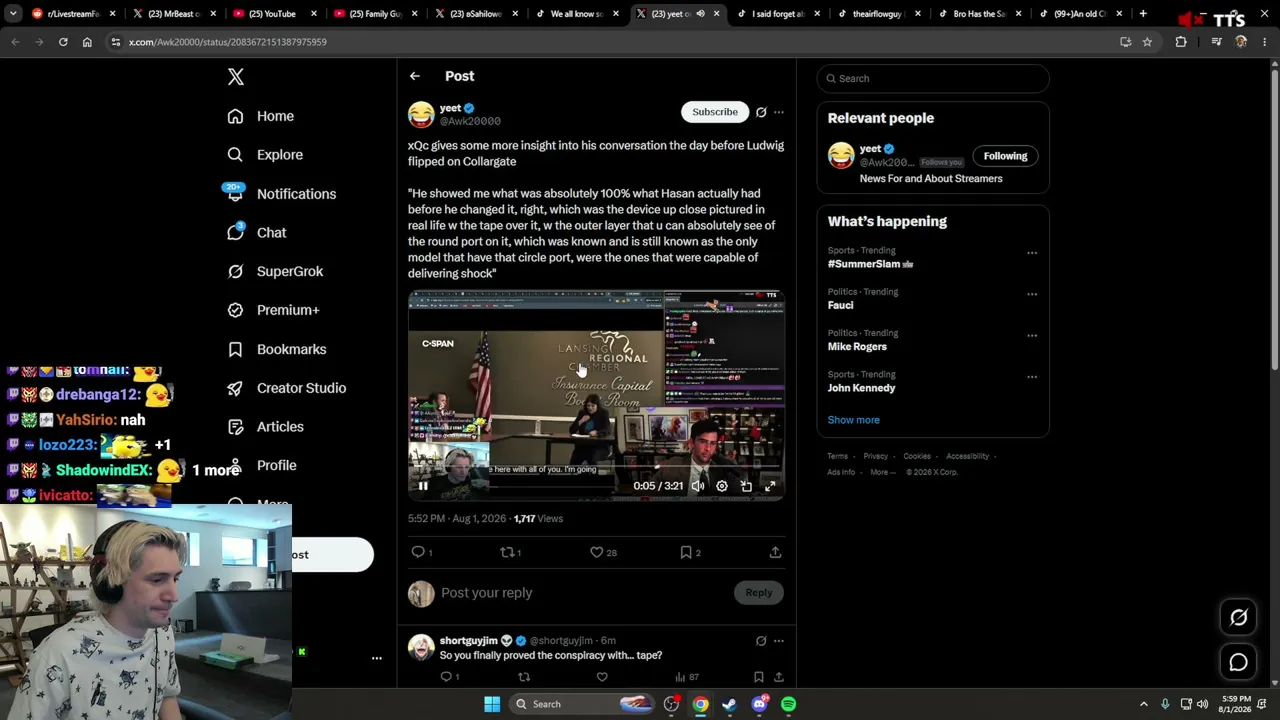Click Grok icon on shortguyjim's reply
The height and width of the screenshot is (720, 1280).
761,641
